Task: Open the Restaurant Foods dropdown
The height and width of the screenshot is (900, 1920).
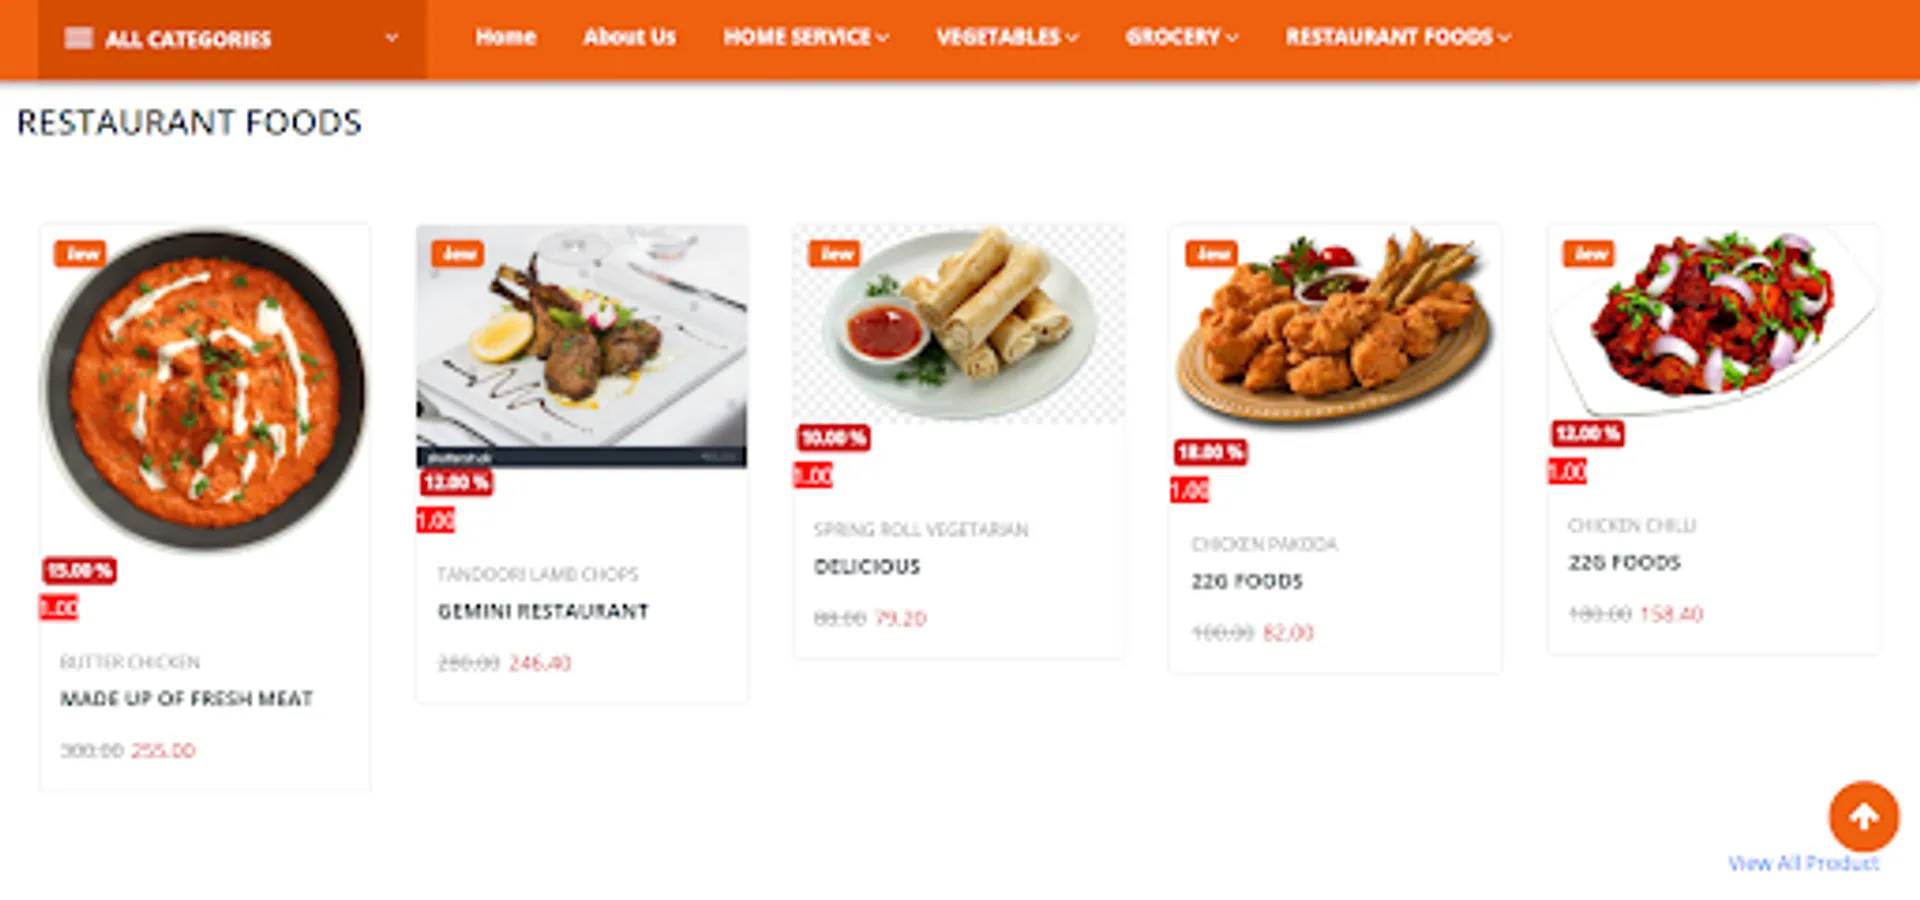Action: [1397, 37]
